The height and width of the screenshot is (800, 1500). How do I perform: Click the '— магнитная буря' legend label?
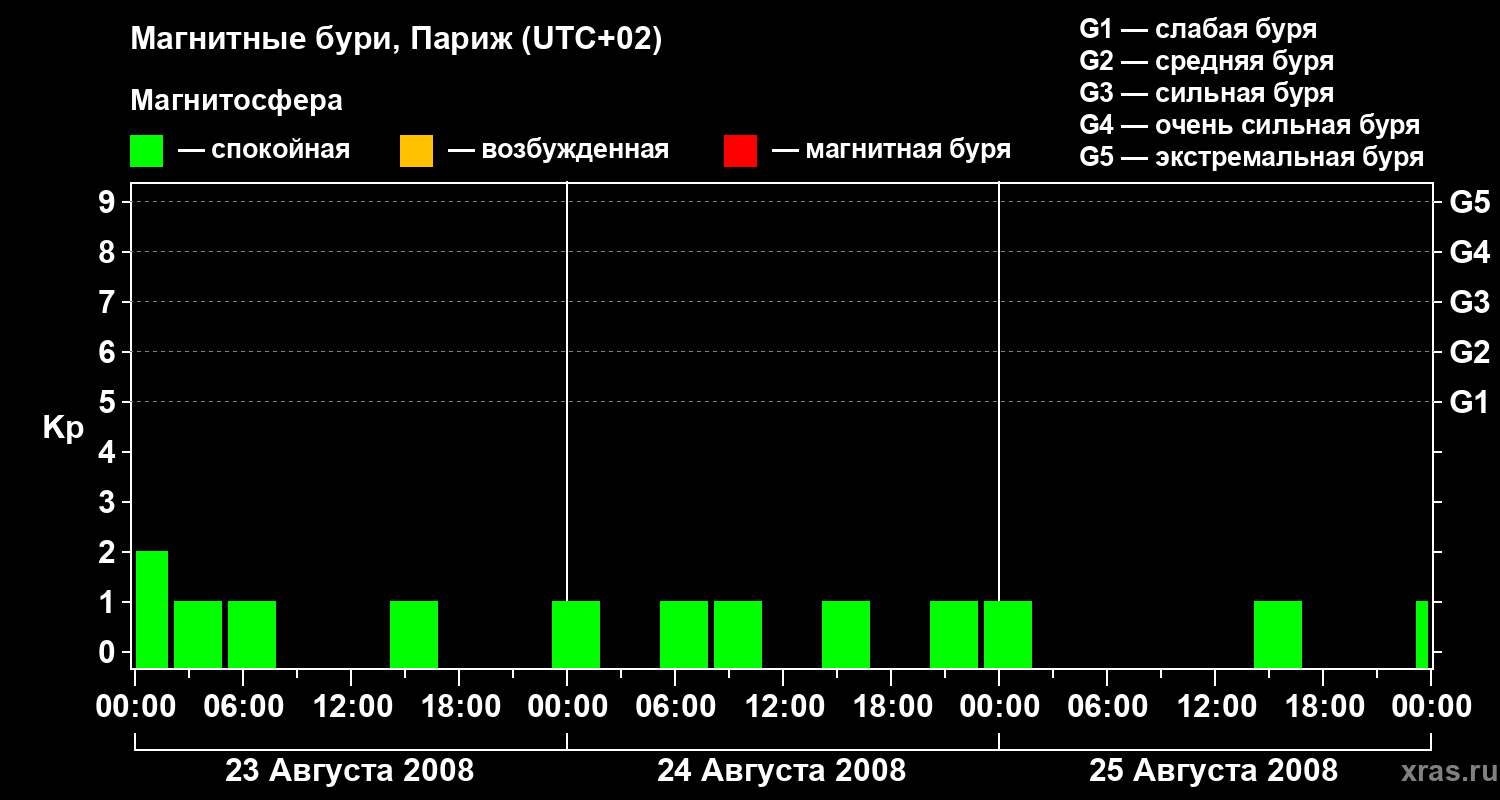click(x=892, y=150)
